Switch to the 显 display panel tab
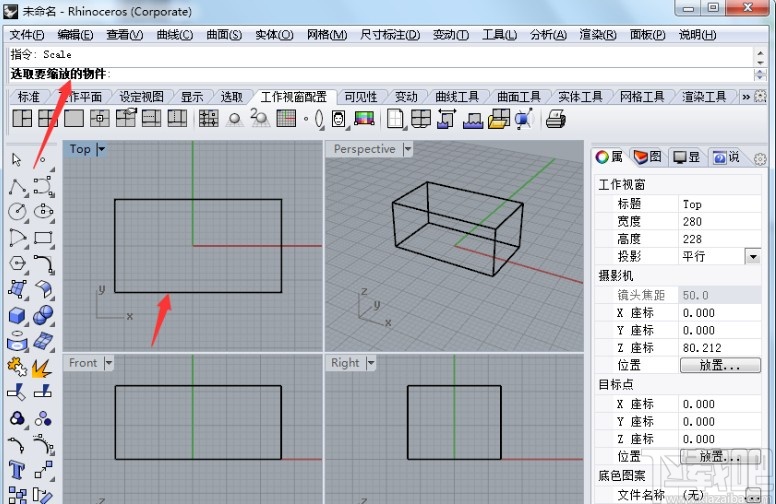Image resolution: width=776 pixels, height=504 pixels. pos(687,157)
